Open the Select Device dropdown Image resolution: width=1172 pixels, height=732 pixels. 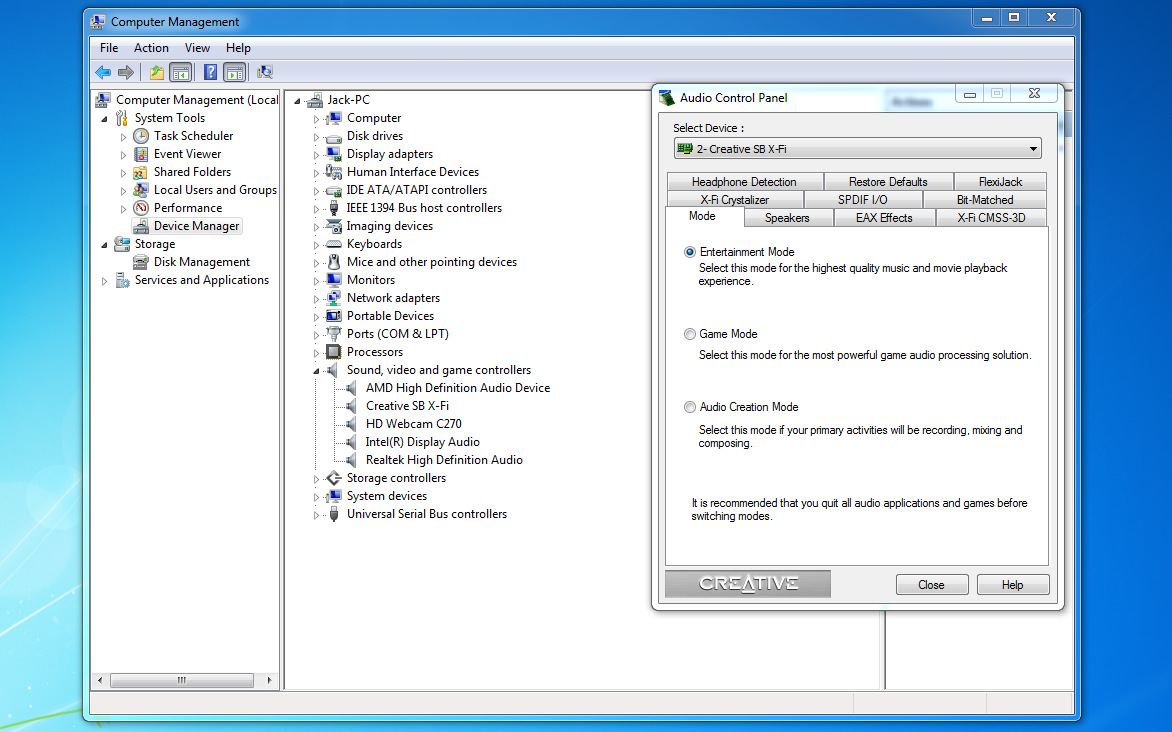[x=857, y=149]
